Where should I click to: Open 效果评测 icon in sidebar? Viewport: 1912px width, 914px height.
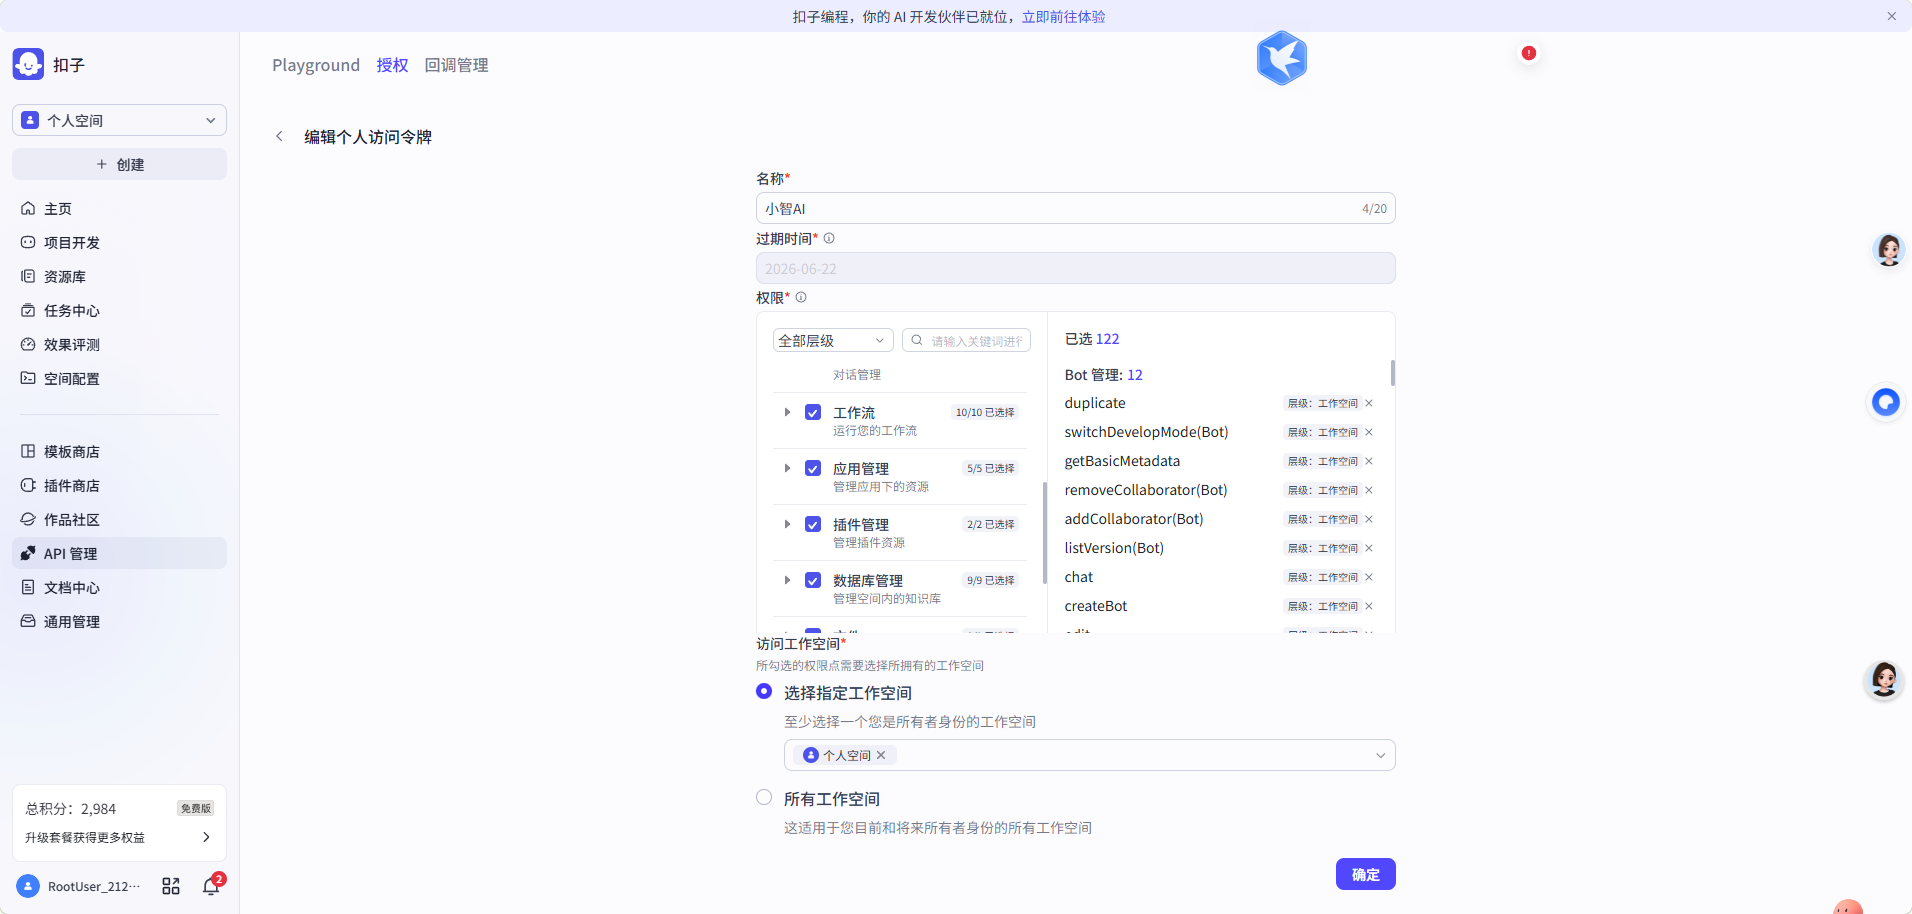point(28,344)
